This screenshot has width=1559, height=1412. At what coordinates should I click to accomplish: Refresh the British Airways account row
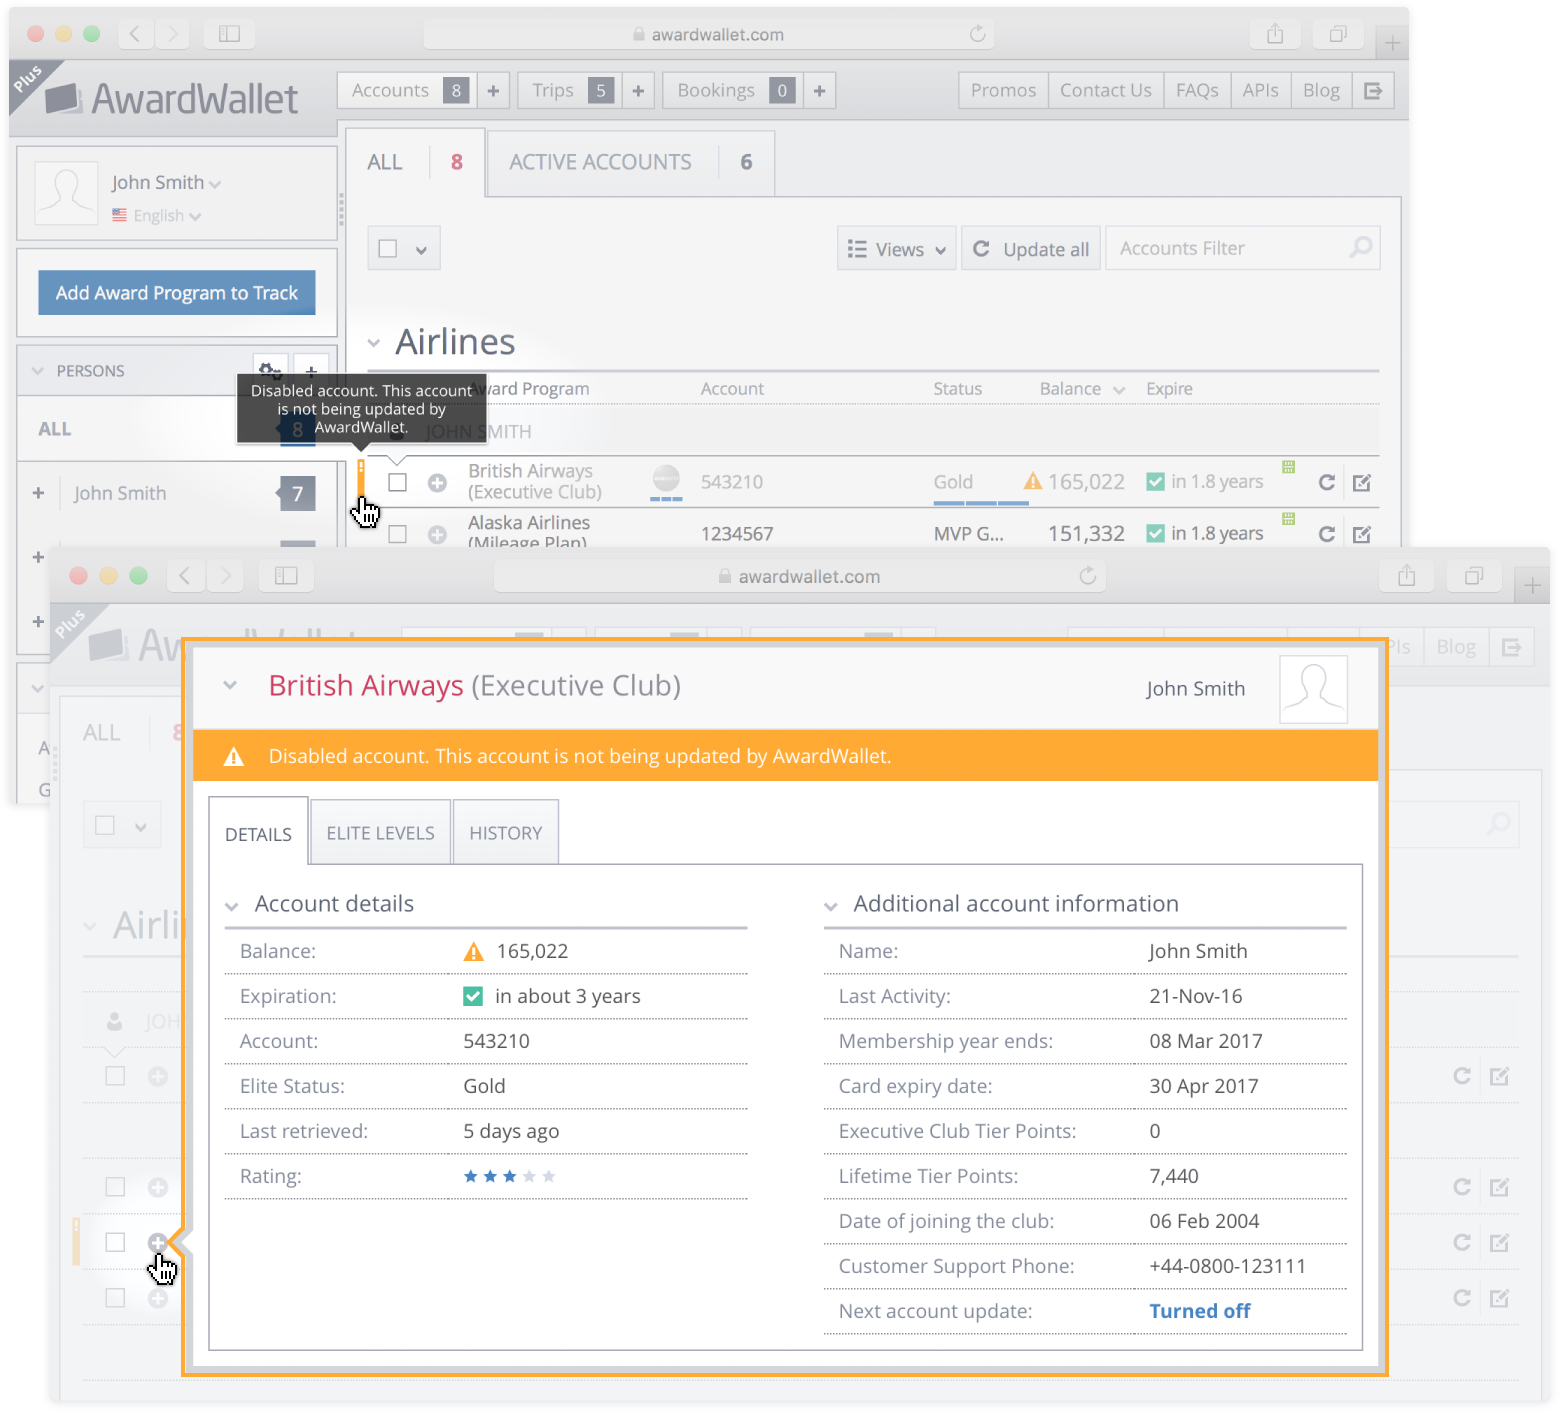click(1327, 482)
